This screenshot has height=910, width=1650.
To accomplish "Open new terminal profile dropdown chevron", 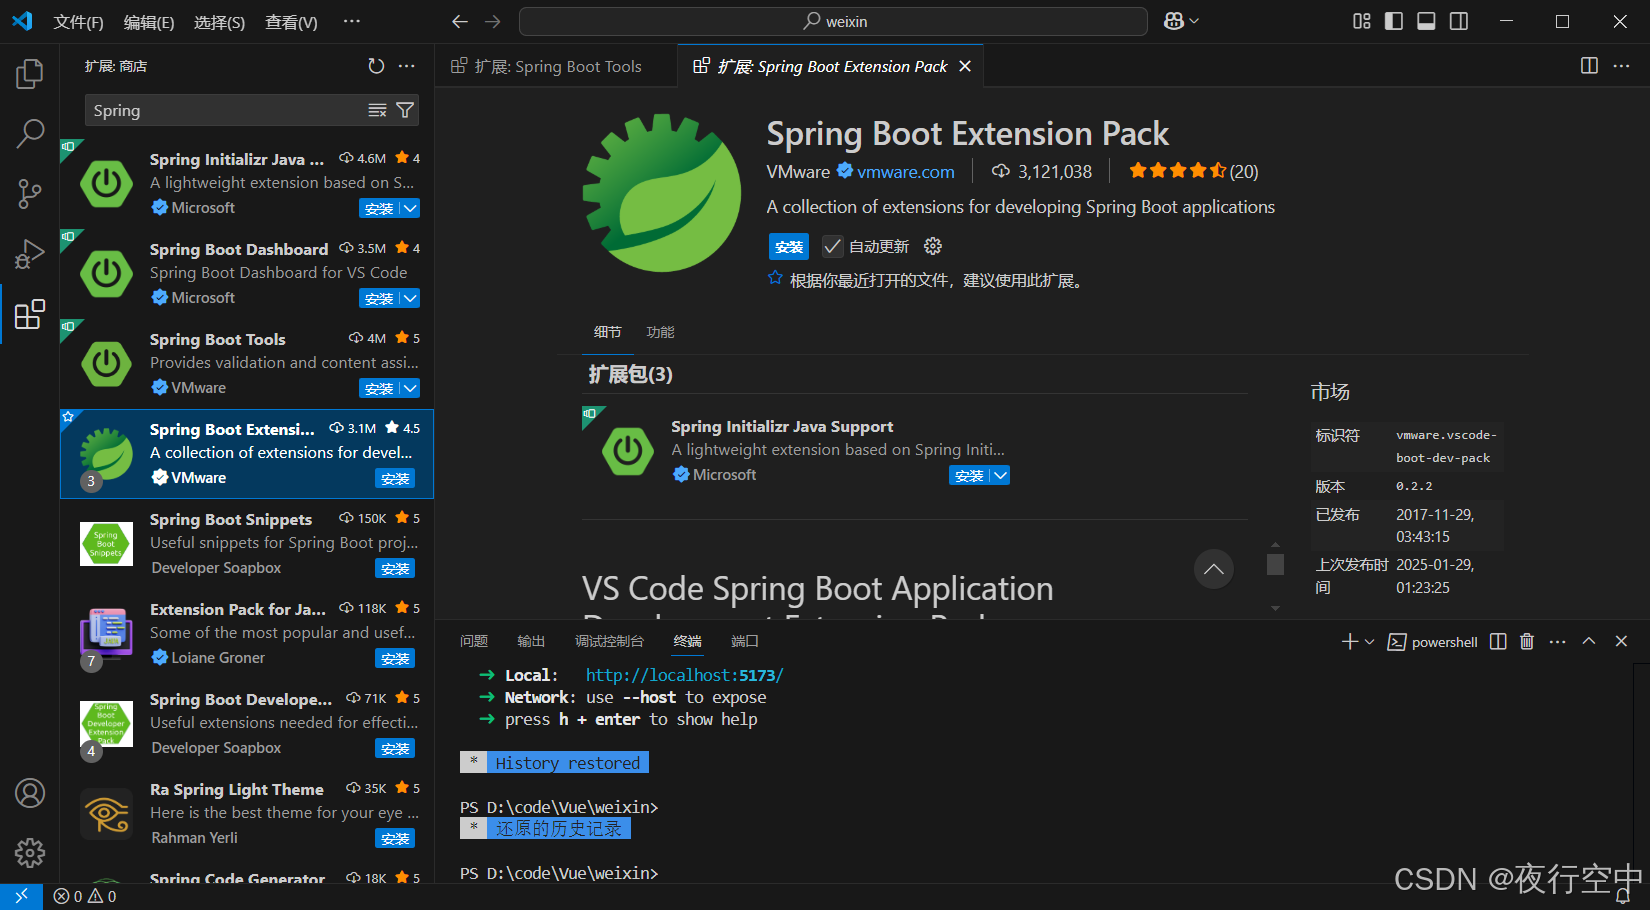I will (x=1370, y=642).
